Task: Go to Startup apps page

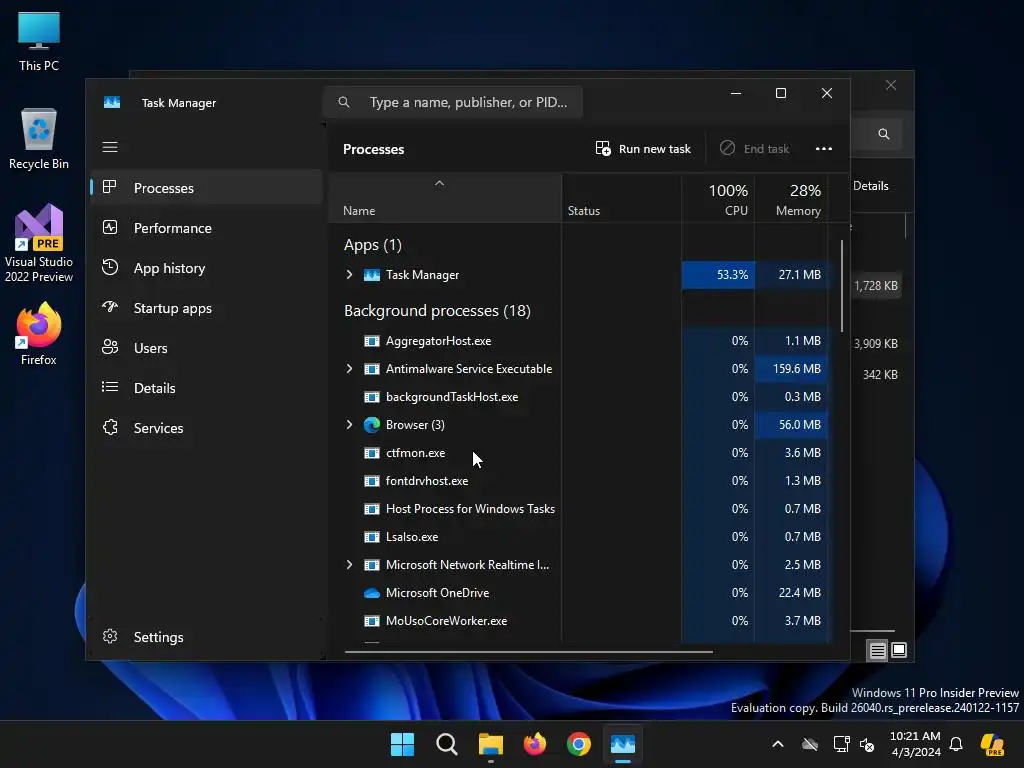Action: [206, 308]
